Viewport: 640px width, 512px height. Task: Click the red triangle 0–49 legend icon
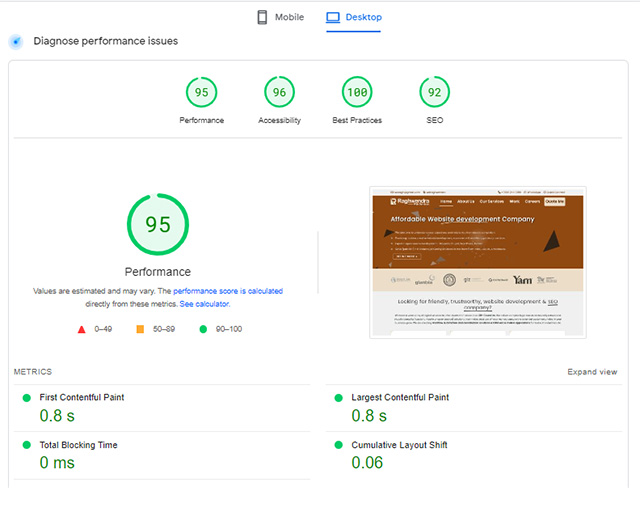[x=82, y=329]
